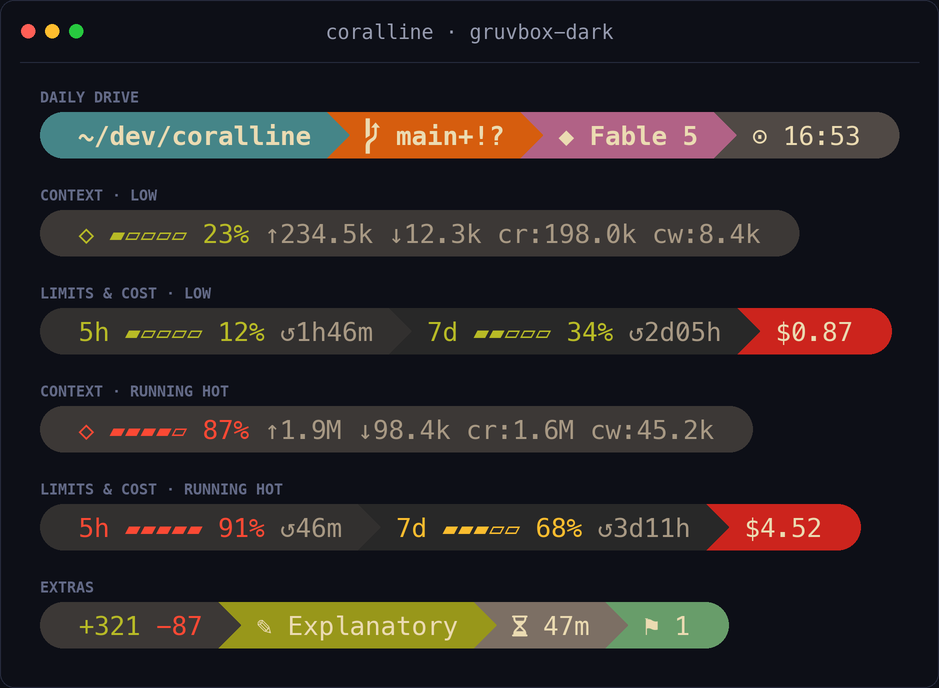Click the LIMITS & COST · RUNNING HOT heading

click(x=161, y=489)
